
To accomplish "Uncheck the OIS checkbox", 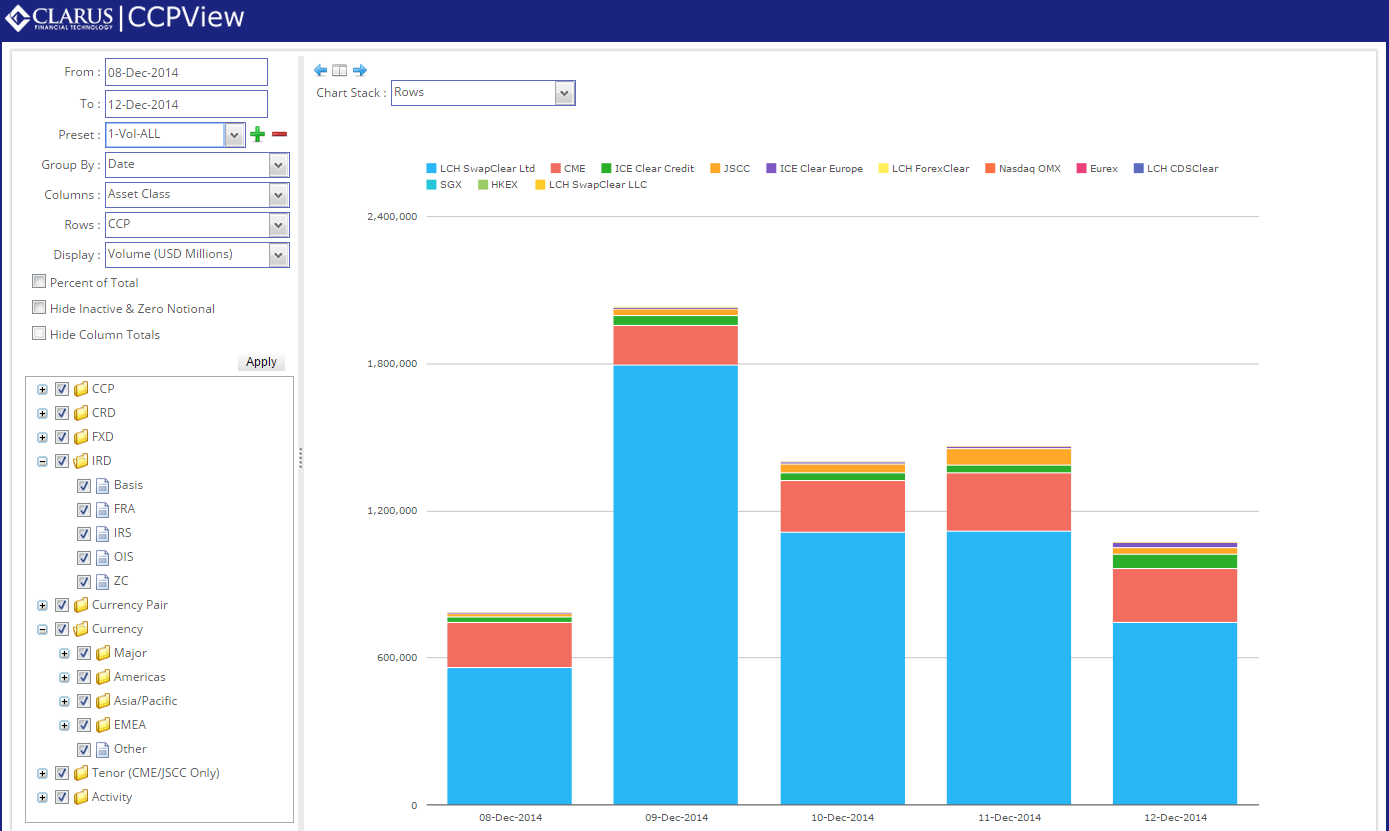I will (84, 557).
